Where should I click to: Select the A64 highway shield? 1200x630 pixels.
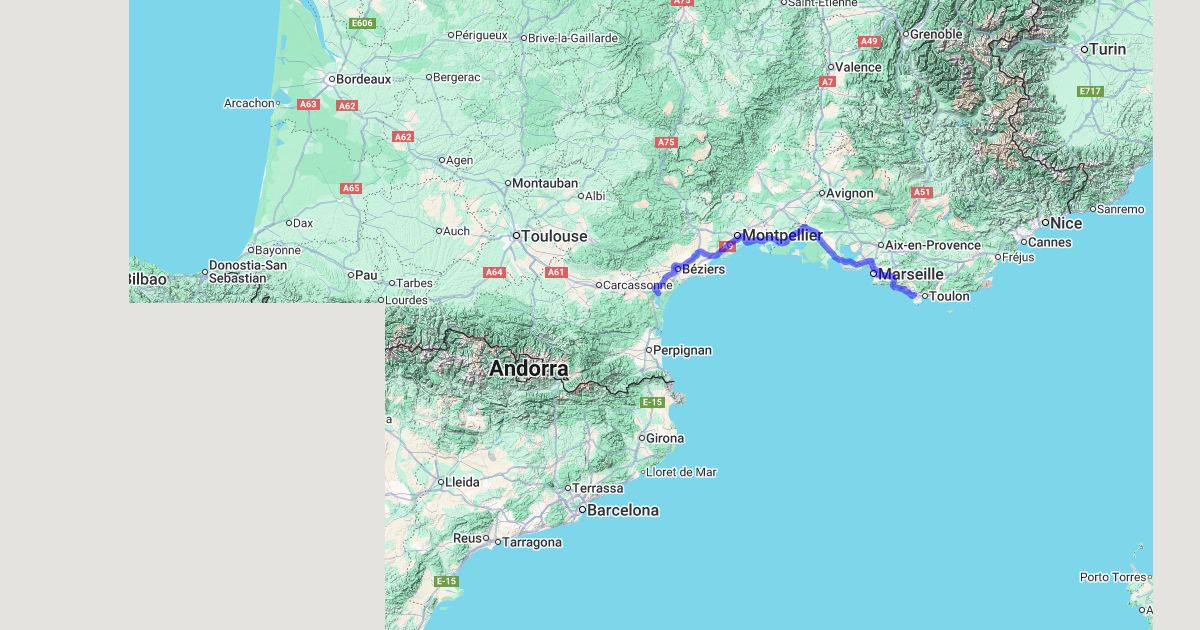coord(494,272)
